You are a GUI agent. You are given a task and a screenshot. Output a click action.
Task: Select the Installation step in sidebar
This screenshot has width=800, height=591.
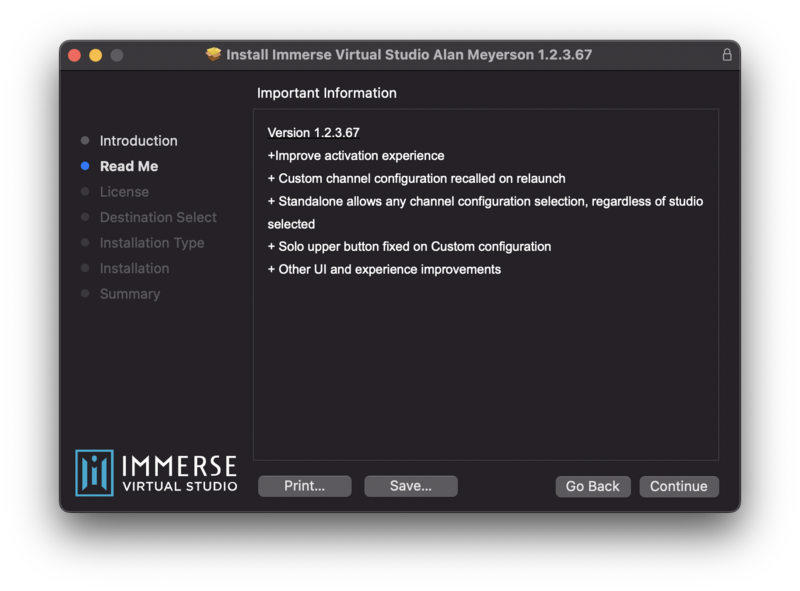[134, 269]
